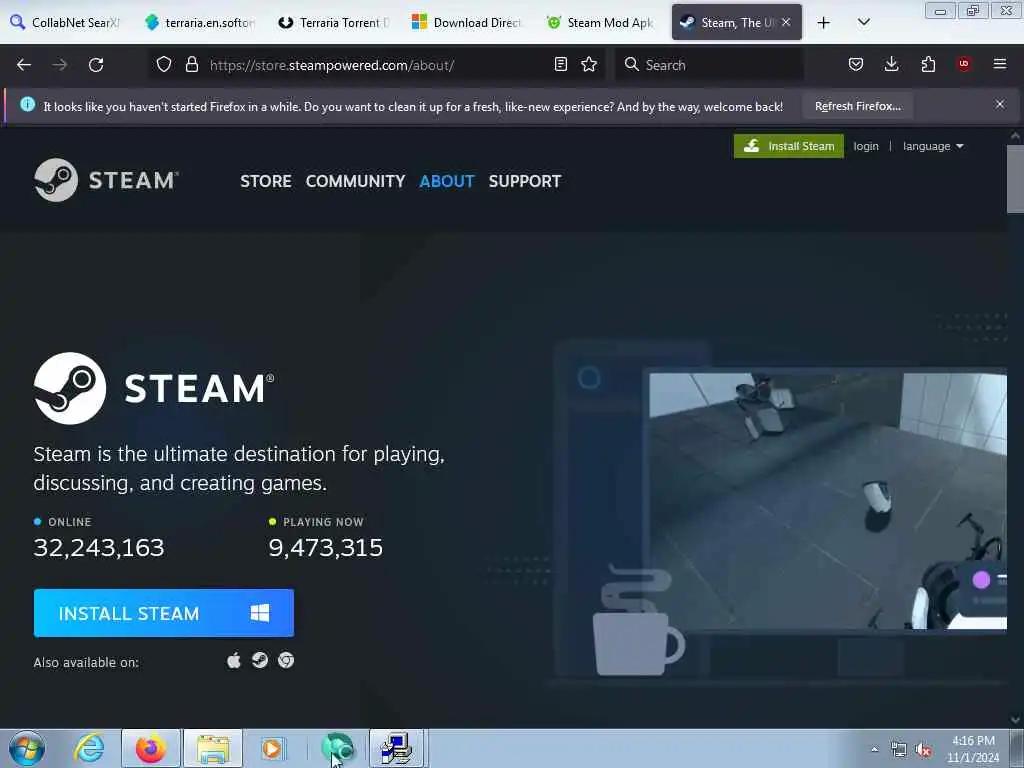The height and width of the screenshot is (768, 1024).
Task: Open tracking protection shield icon
Action: (x=164, y=64)
